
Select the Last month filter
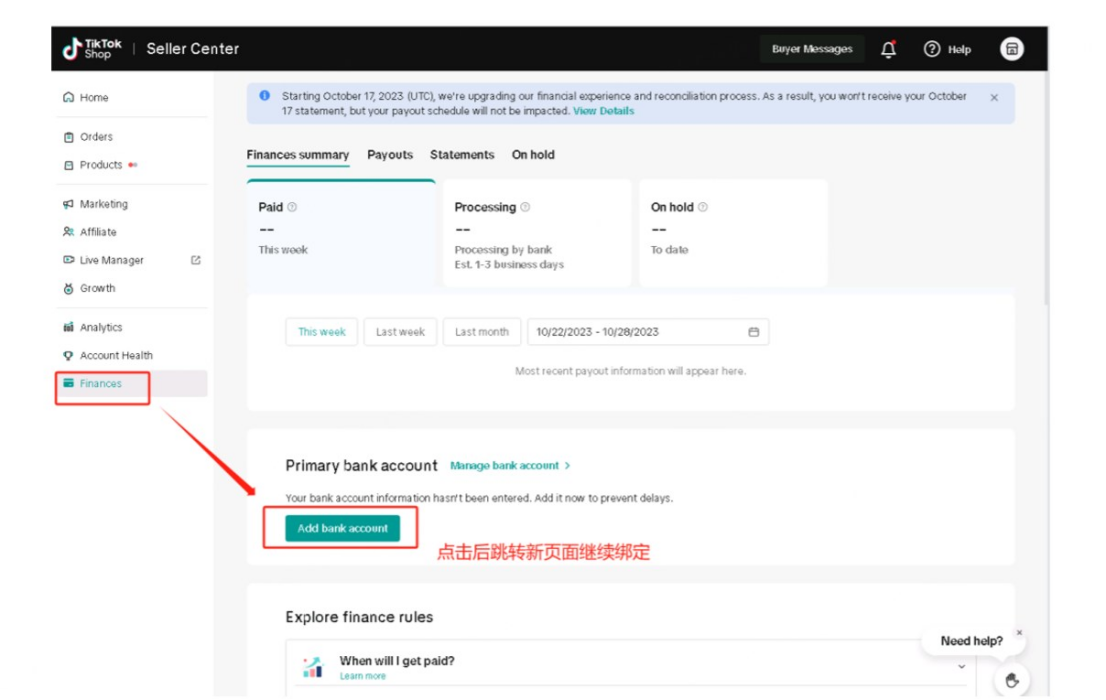coord(482,332)
